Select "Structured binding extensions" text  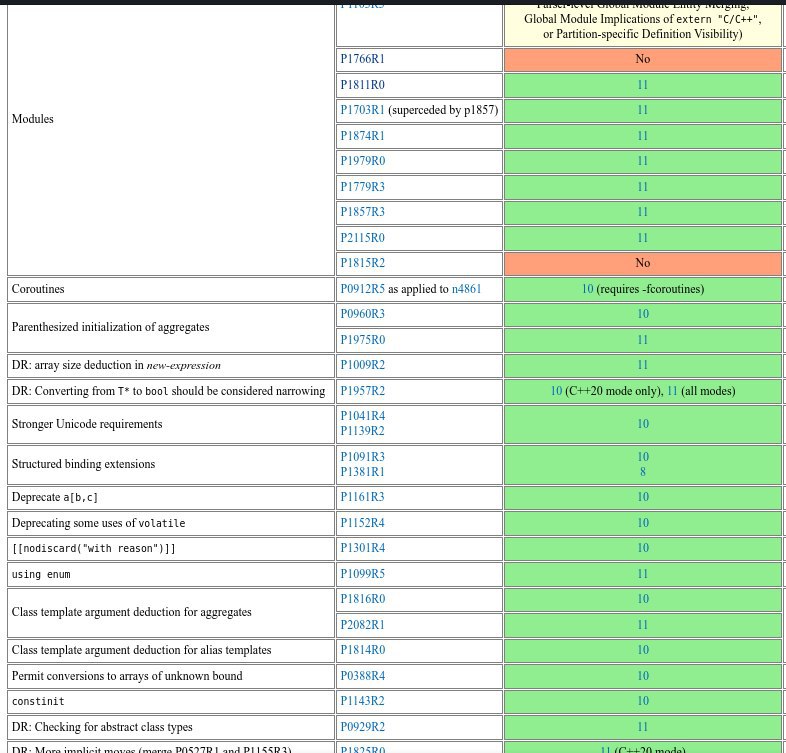pyautogui.click(x=83, y=464)
